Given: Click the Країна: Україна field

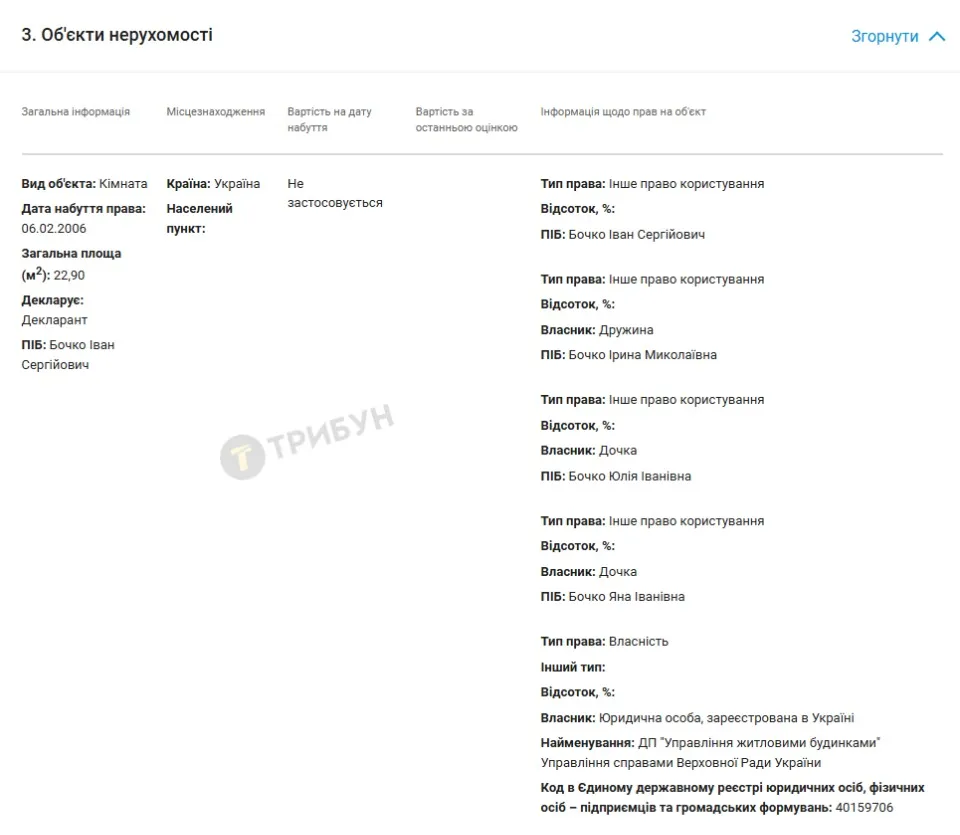Looking at the screenshot, I should (x=213, y=184).
